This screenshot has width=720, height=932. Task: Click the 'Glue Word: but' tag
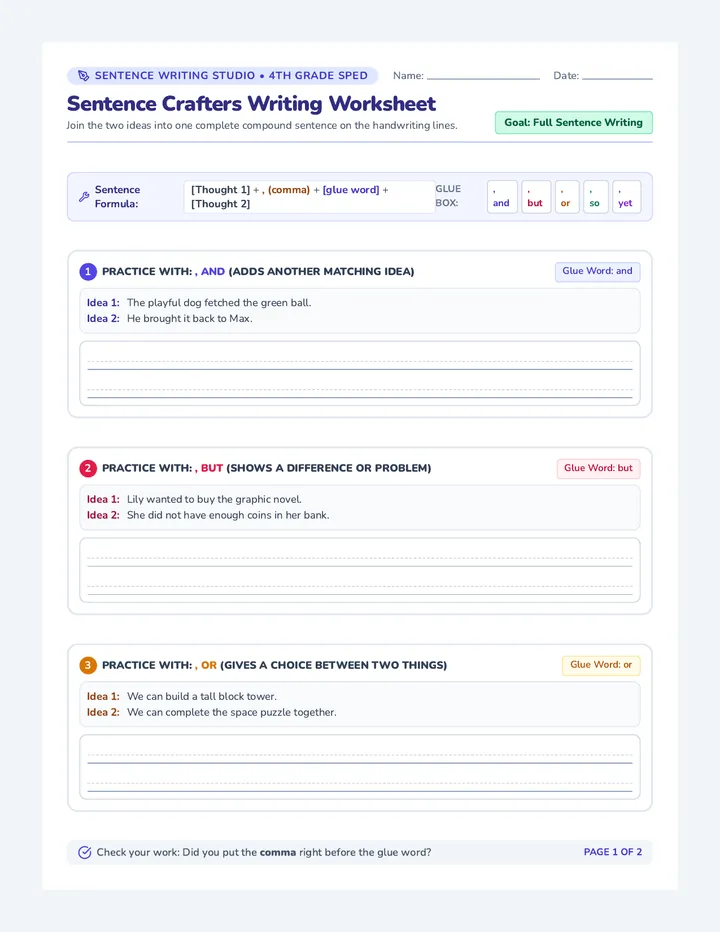click(x=598, y=468)
